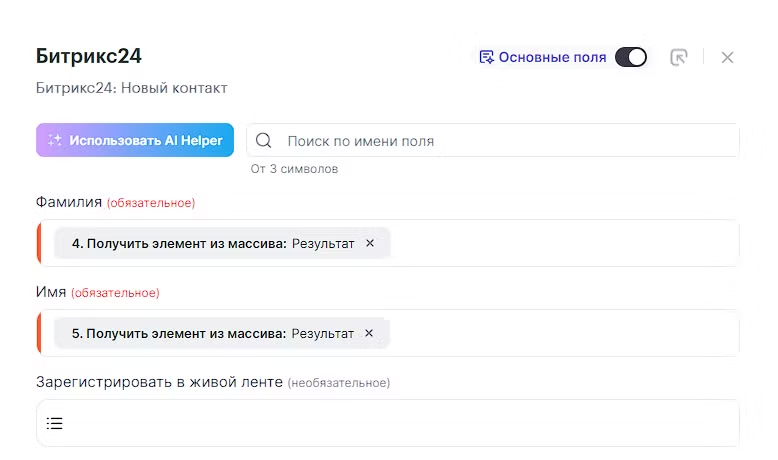This screenshot has height=460, width=778.
Task: Click the Зарегистрировать в живой ленте label
Action: coord(160,382)
